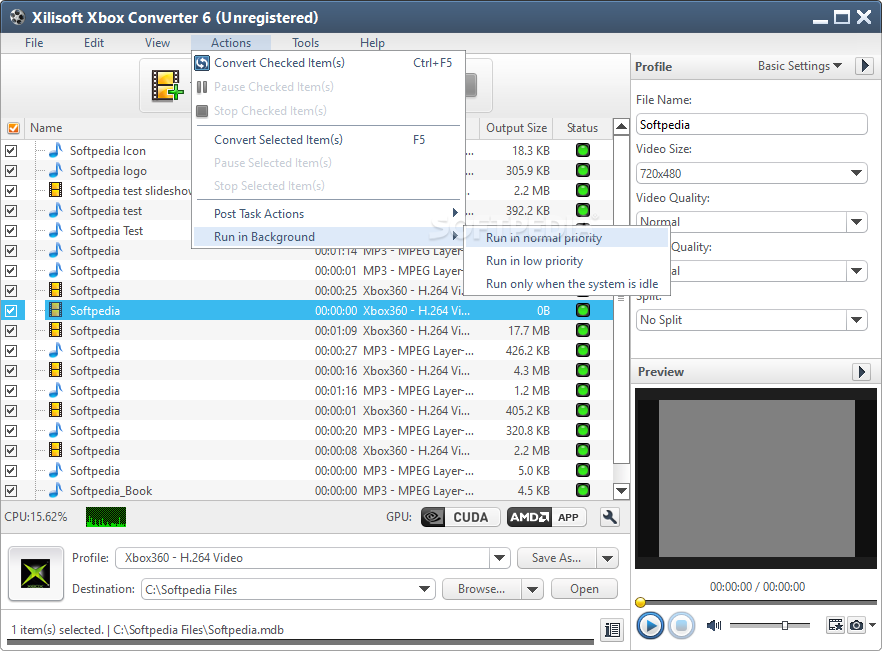Uncheck the Softpedia test slideshow checkbox
The height and width of the screenshot is (651, 882).
(x=11, y=191)
